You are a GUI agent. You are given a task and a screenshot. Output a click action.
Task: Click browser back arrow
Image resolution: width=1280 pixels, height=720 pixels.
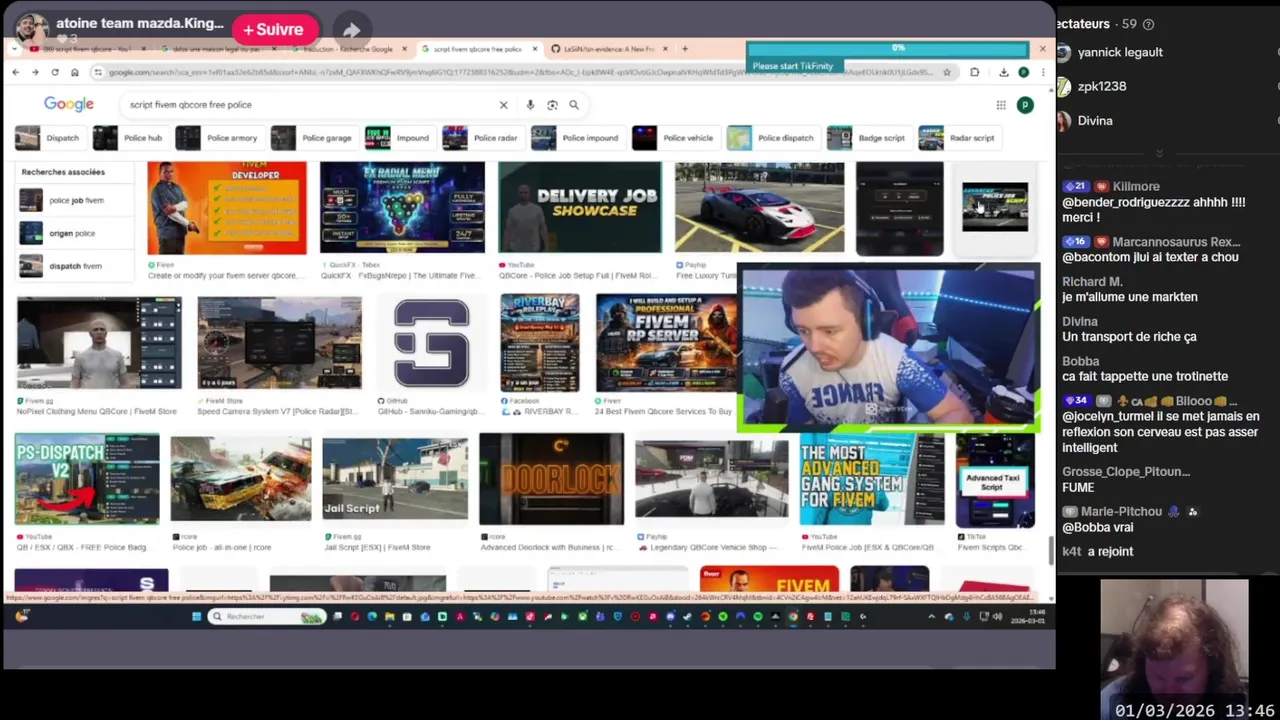[x=15, y=72]
